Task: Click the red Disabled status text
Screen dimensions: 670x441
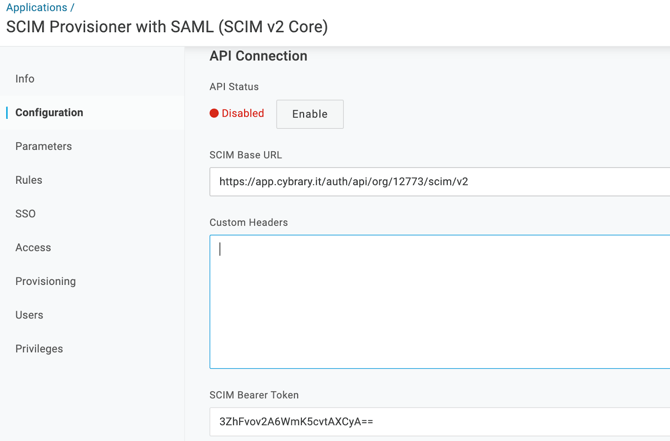Action: tap(243, 114)
